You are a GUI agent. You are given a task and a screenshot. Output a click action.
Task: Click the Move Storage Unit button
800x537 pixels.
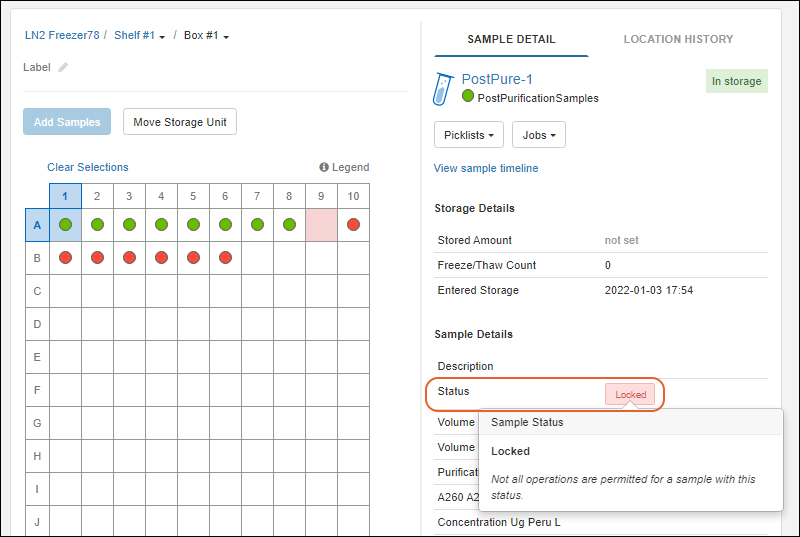tap(180, 122)
